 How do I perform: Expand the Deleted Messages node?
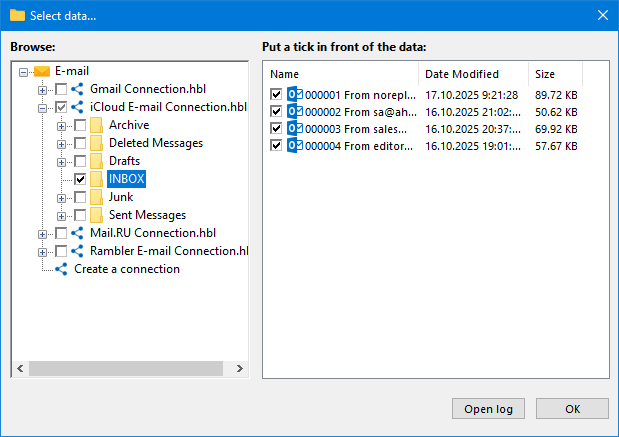click(x=61, y=144)
